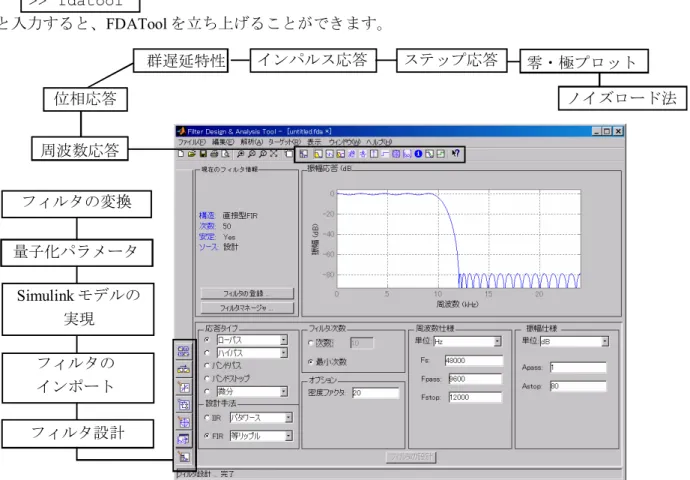This screenshot has width=690, height=480.
Task: Open Realize Simulink Model sidebar icon
Action: (x=184, y=405)
